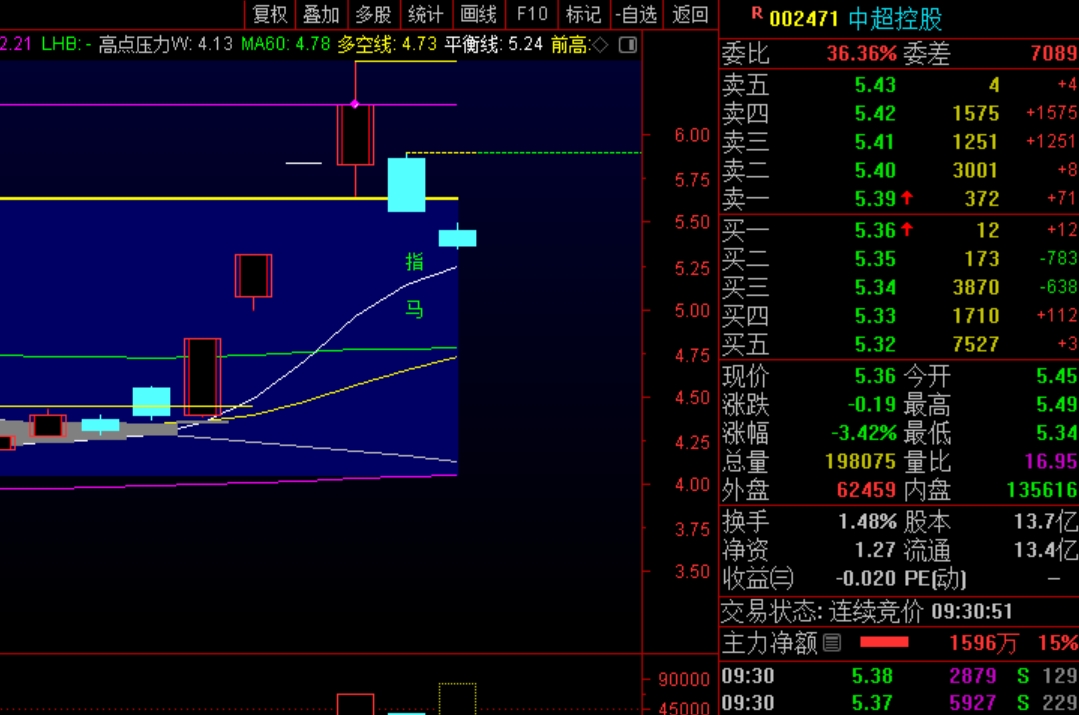Click the buy-five volume 7527
1079x715 pixels.
(976, 344)
